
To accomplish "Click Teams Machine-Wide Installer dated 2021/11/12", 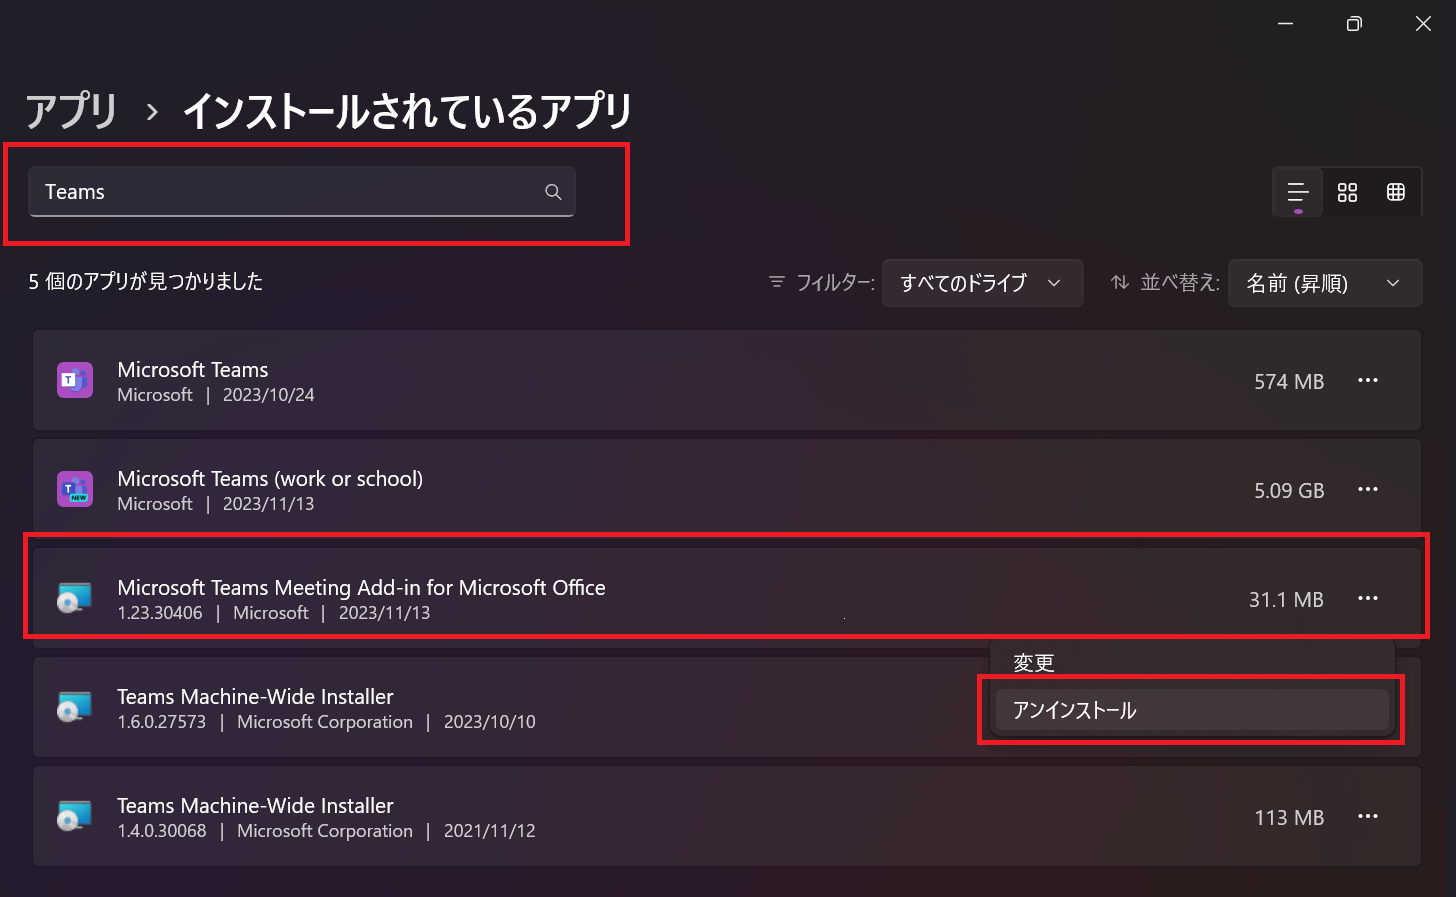I will tap(255, 806).
